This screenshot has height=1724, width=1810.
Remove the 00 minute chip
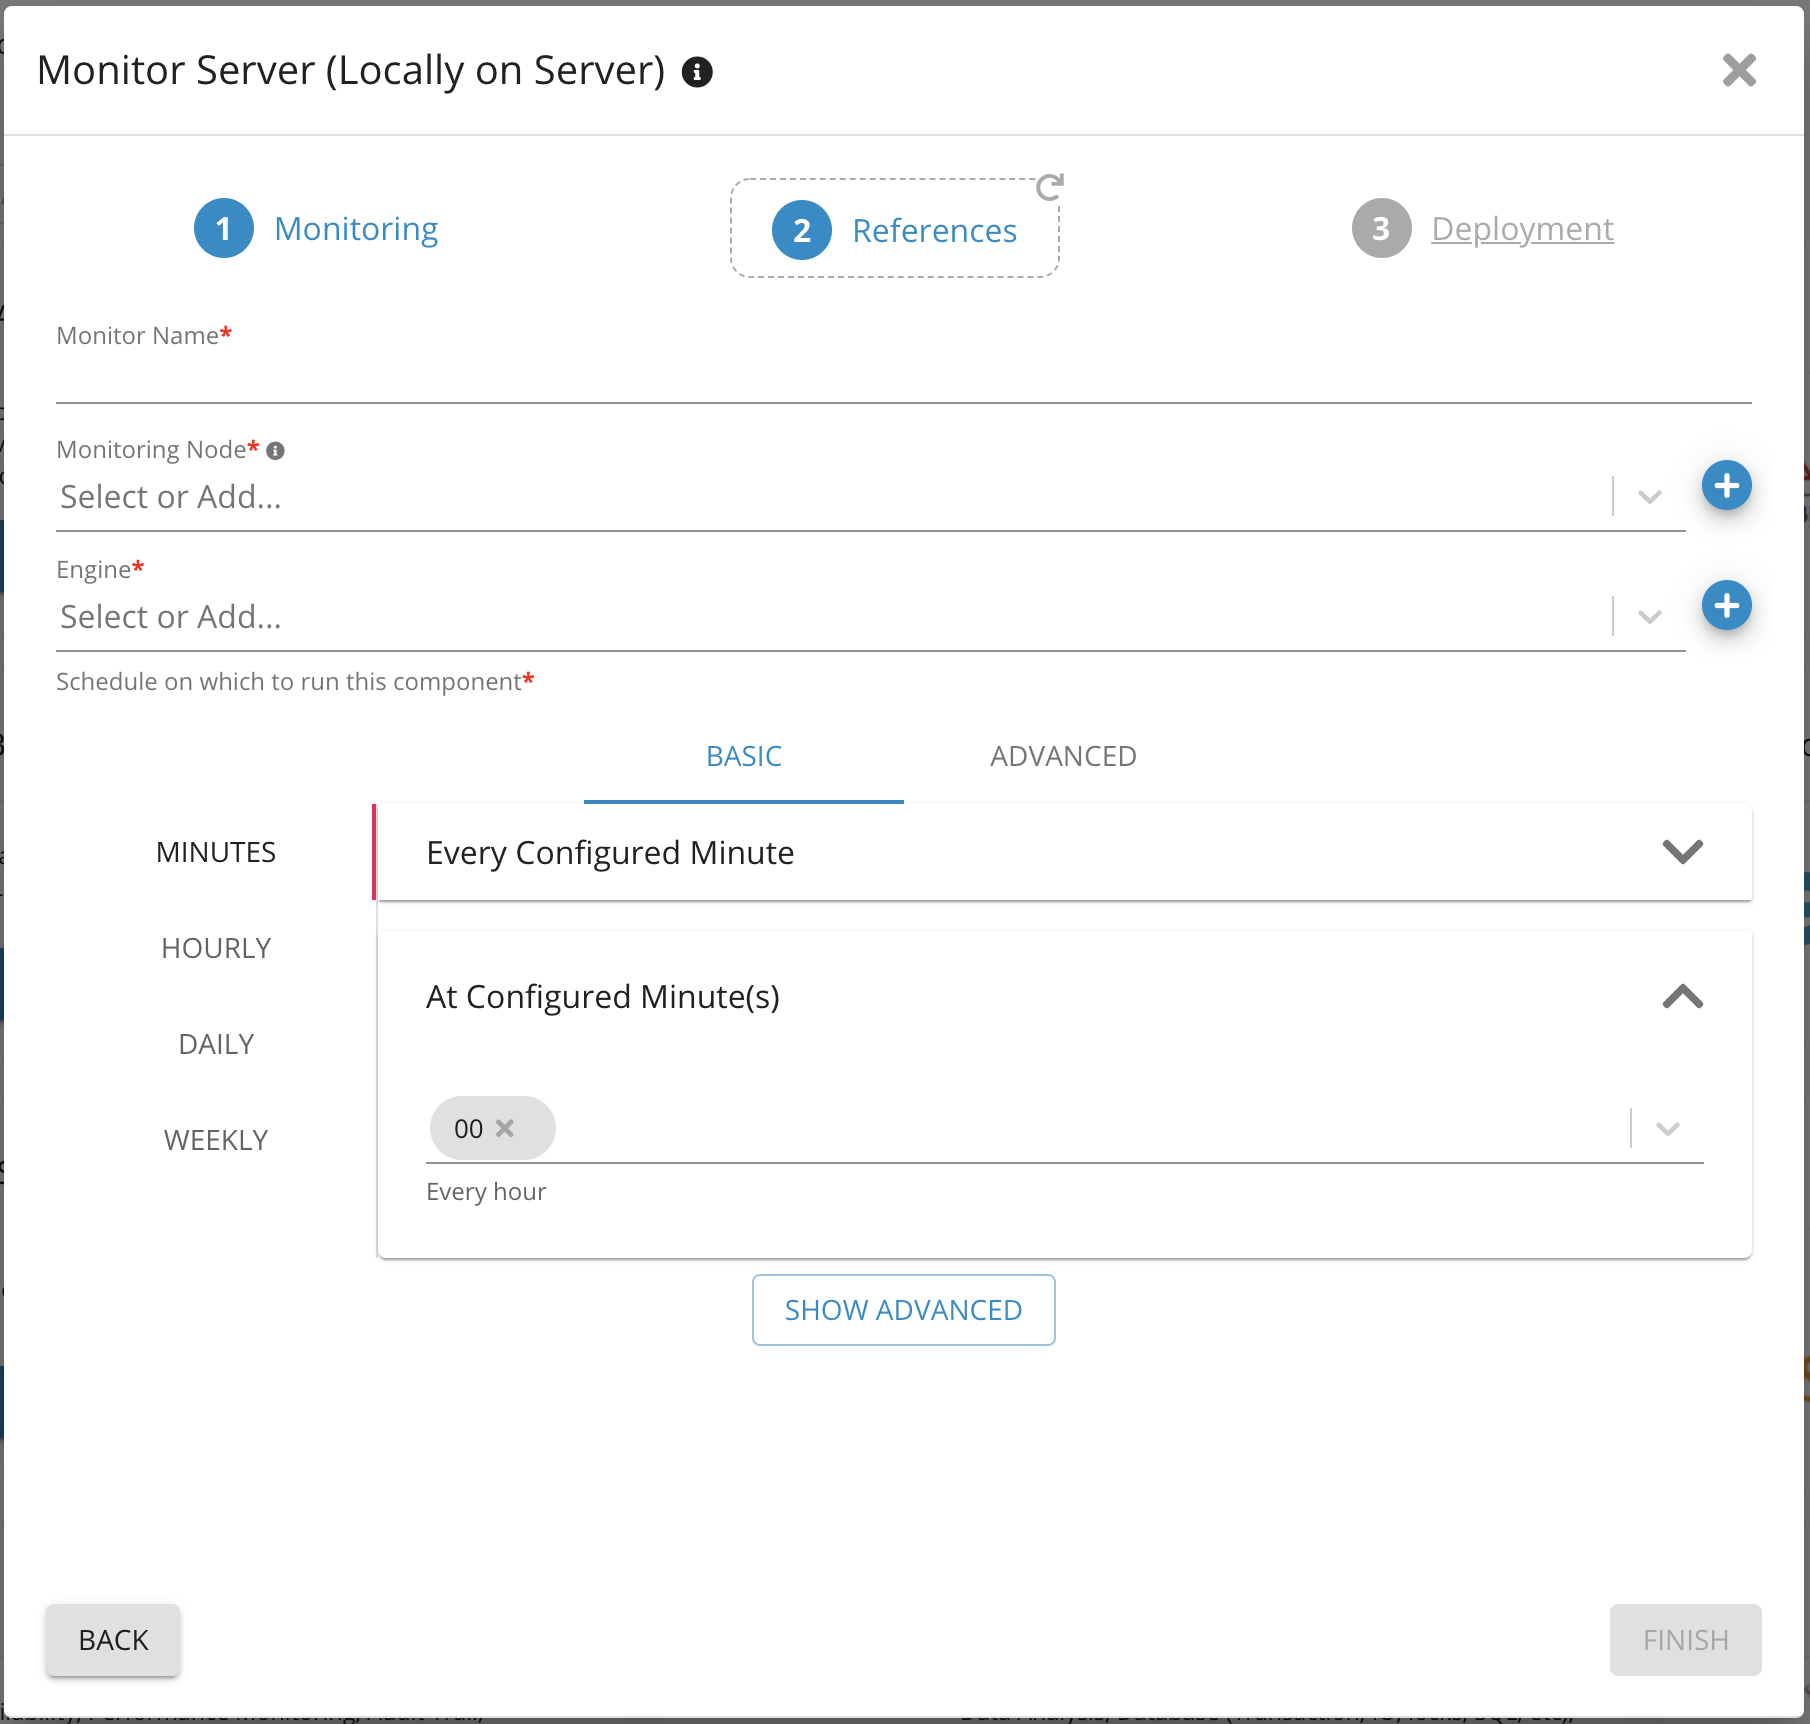coord(506,1128)
